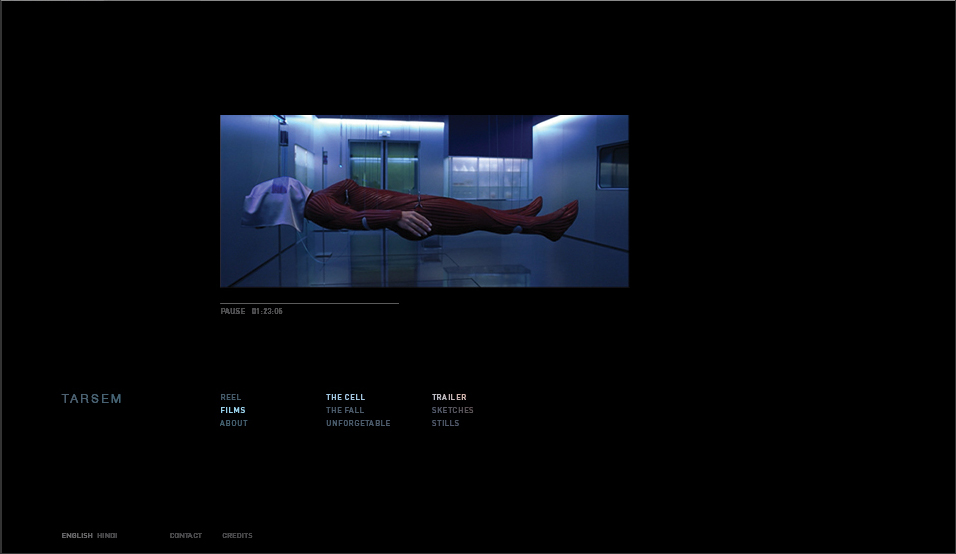This screenshot has width=956, height=554.
Task: Open the CREDITS page
Action: 237,536
